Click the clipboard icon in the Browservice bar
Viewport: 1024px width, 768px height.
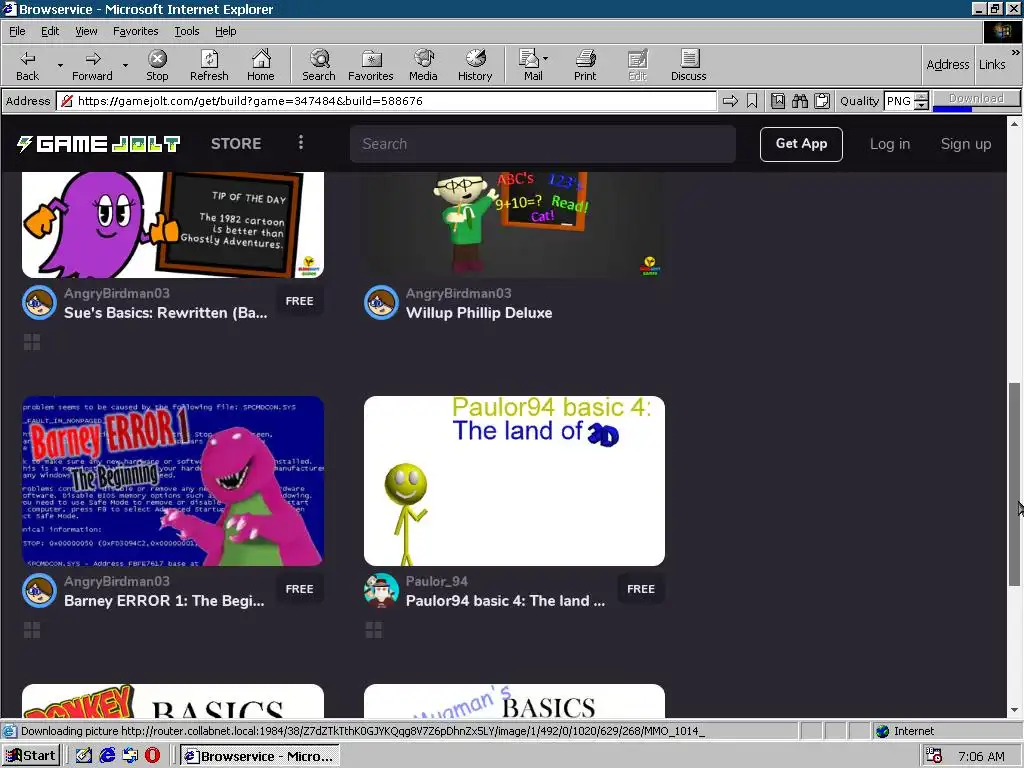pyautogui.click(x=822, y=101)
